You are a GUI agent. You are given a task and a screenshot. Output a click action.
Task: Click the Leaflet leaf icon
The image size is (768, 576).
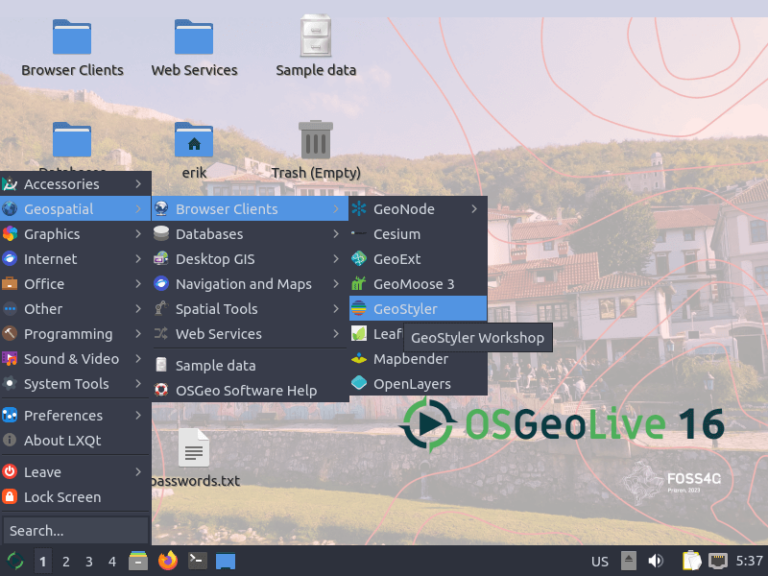pos(359,334)
